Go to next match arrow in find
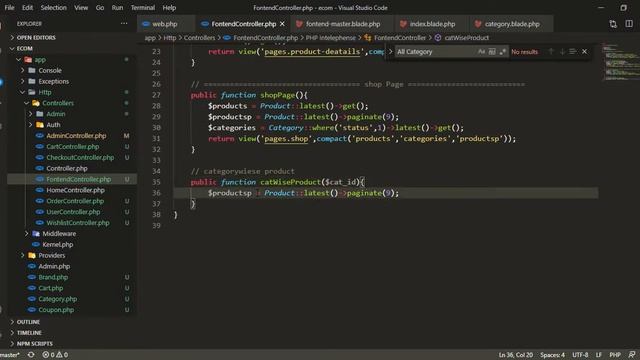640x360 pixels. click(562, 52)
